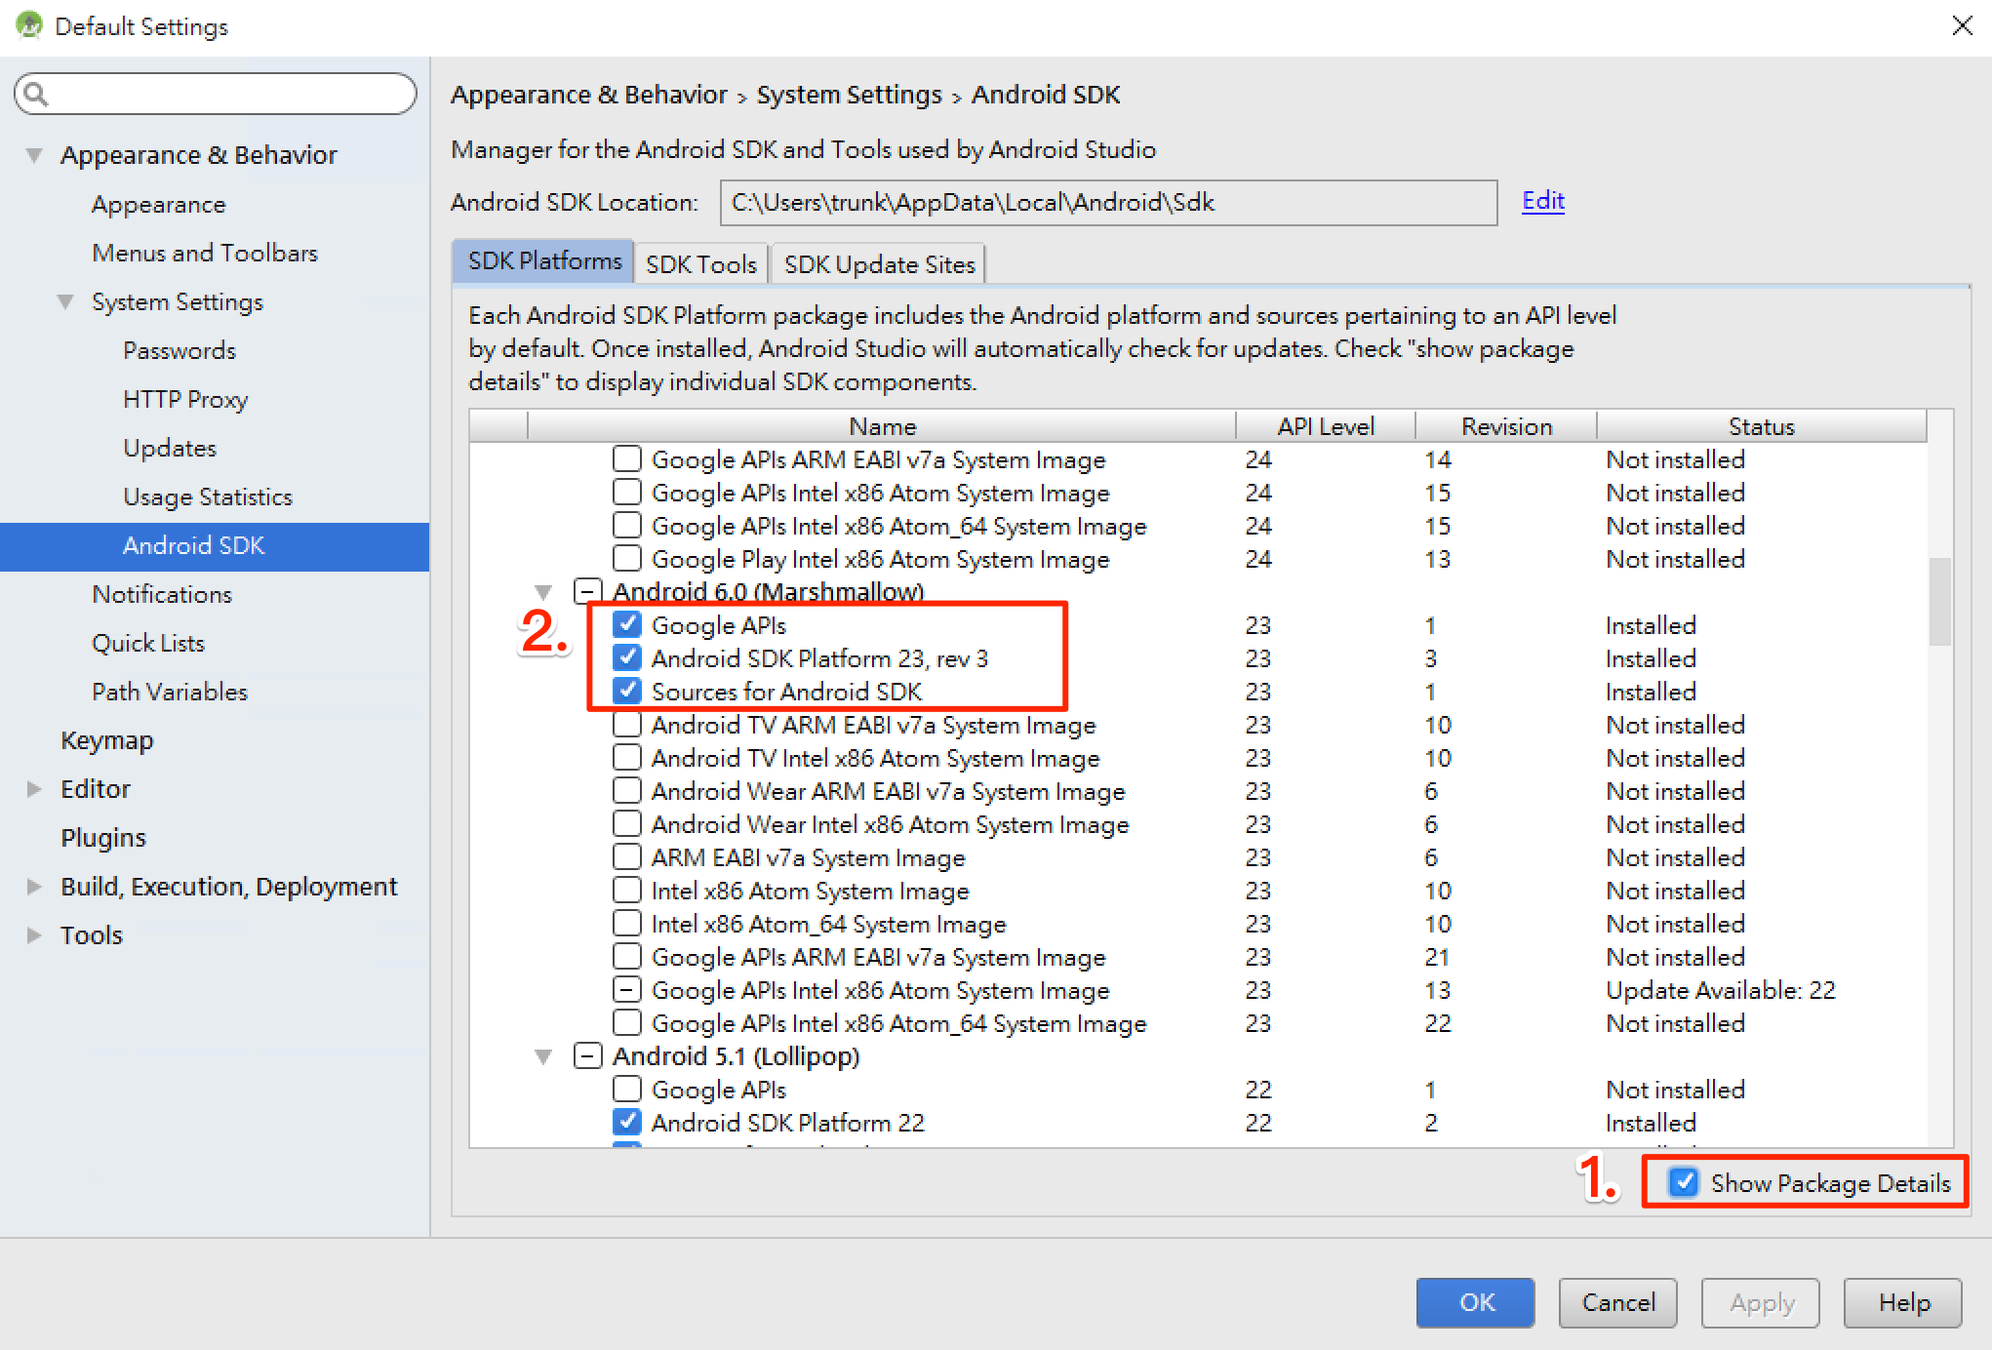Uncheck Android SDK Platform 22
The height and width of the screenshot is (1350, 1992).
(x=627, y=1122)
